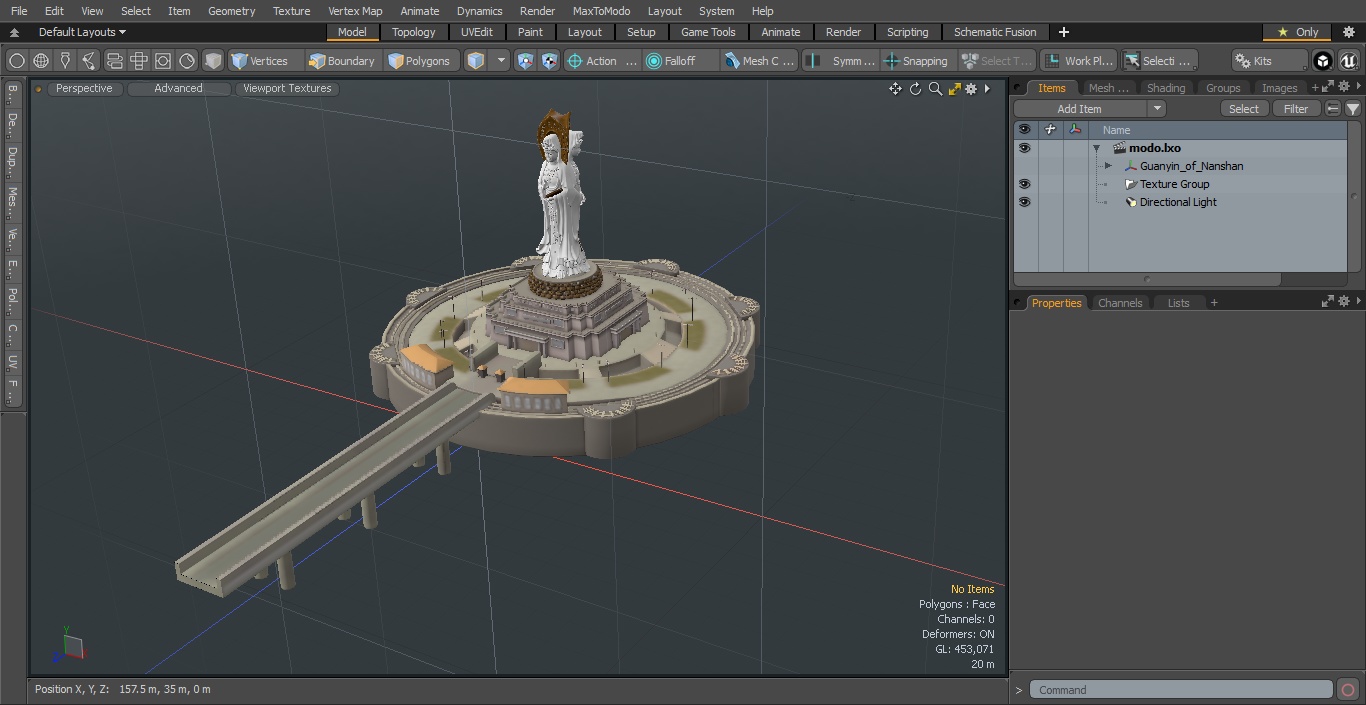1366x705 pixels.
Task: Click the circle-in-square toolbar icon
Action: [x=163, y=61]
